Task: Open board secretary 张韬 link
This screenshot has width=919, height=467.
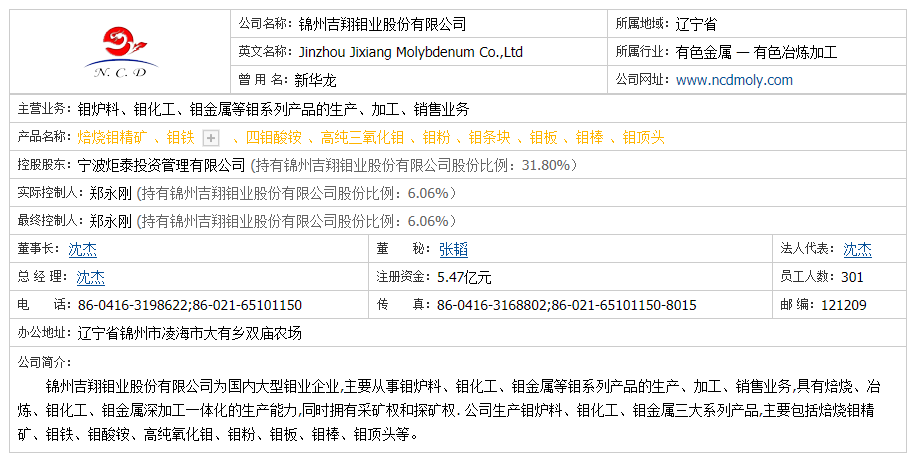Action: point(454,250)
